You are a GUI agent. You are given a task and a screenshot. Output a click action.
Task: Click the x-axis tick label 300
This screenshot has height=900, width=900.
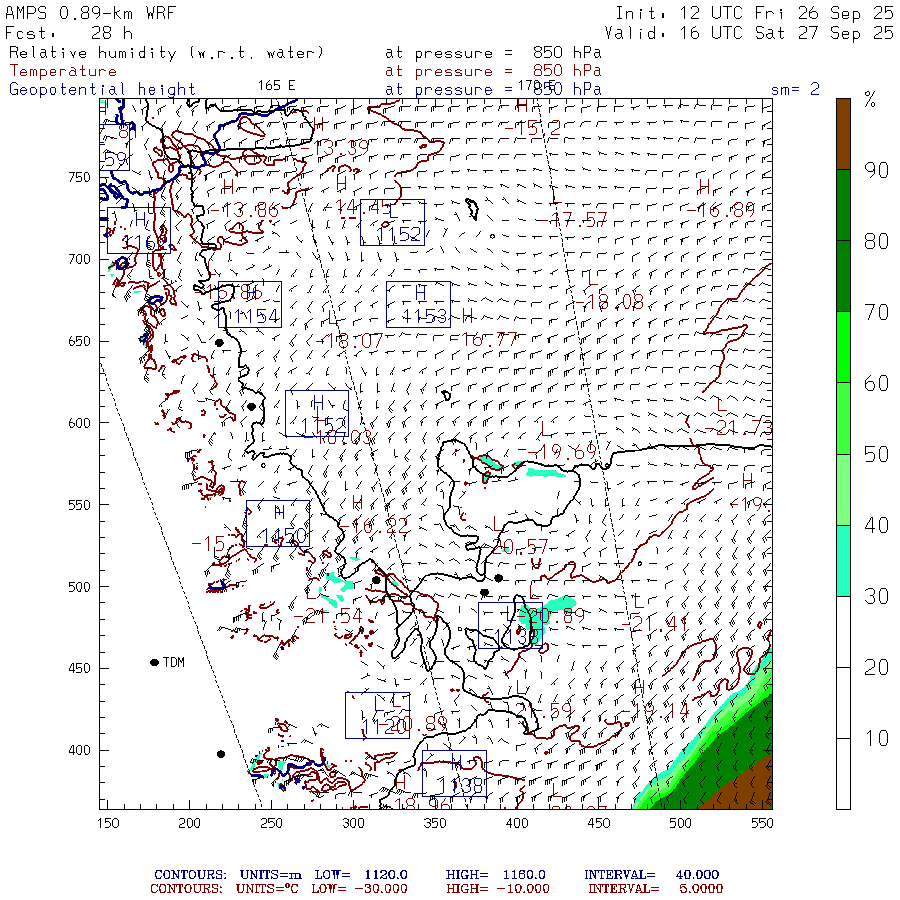[354, 824]
